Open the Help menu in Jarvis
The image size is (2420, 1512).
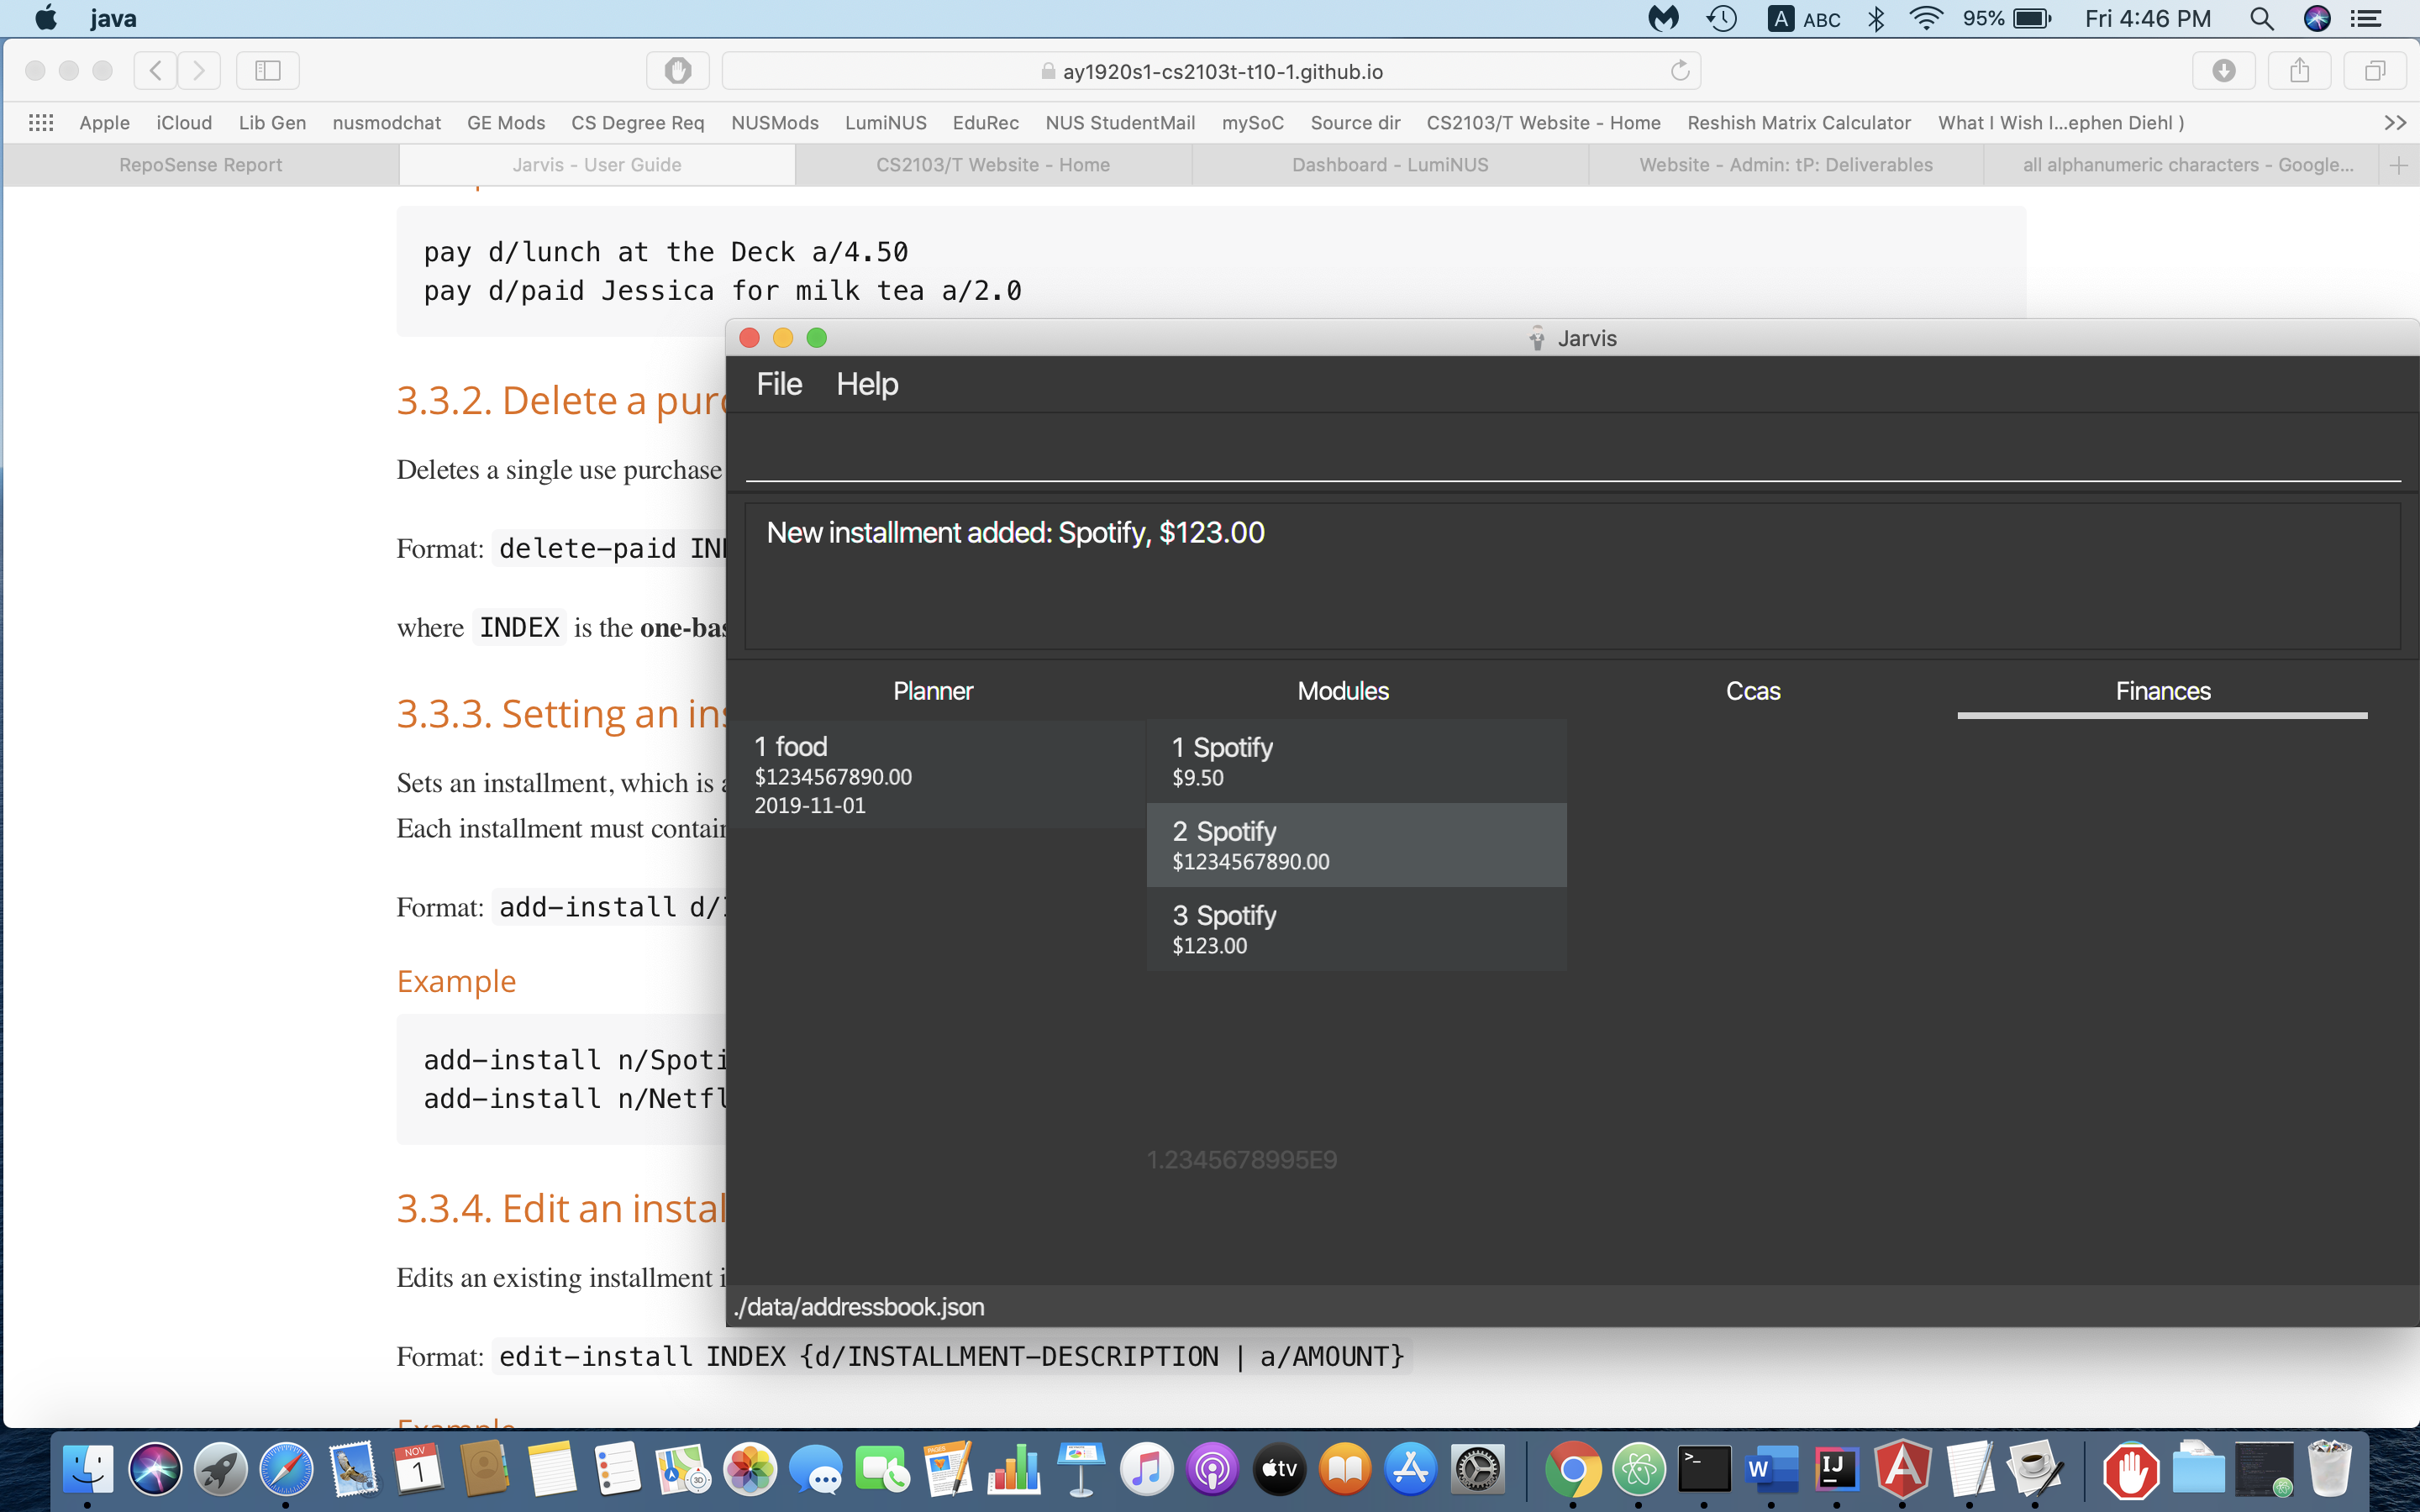pos(868,385)
